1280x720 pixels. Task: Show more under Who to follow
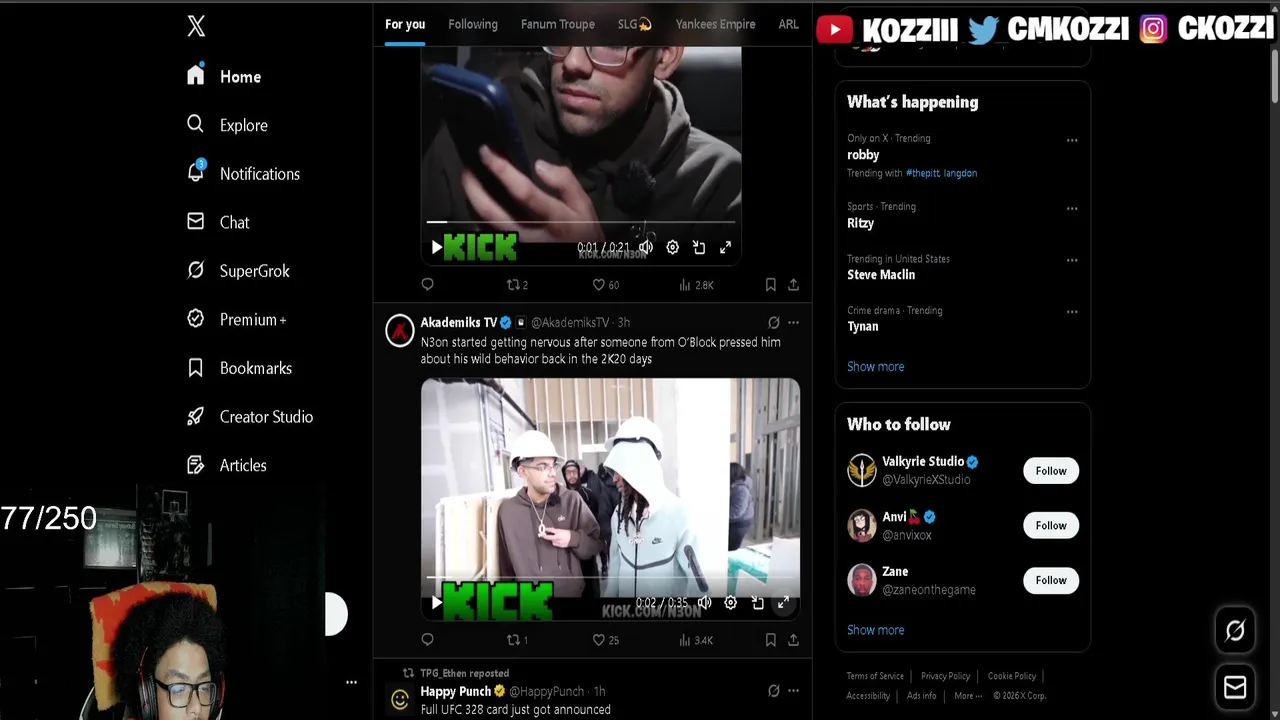tap(875, 630)
